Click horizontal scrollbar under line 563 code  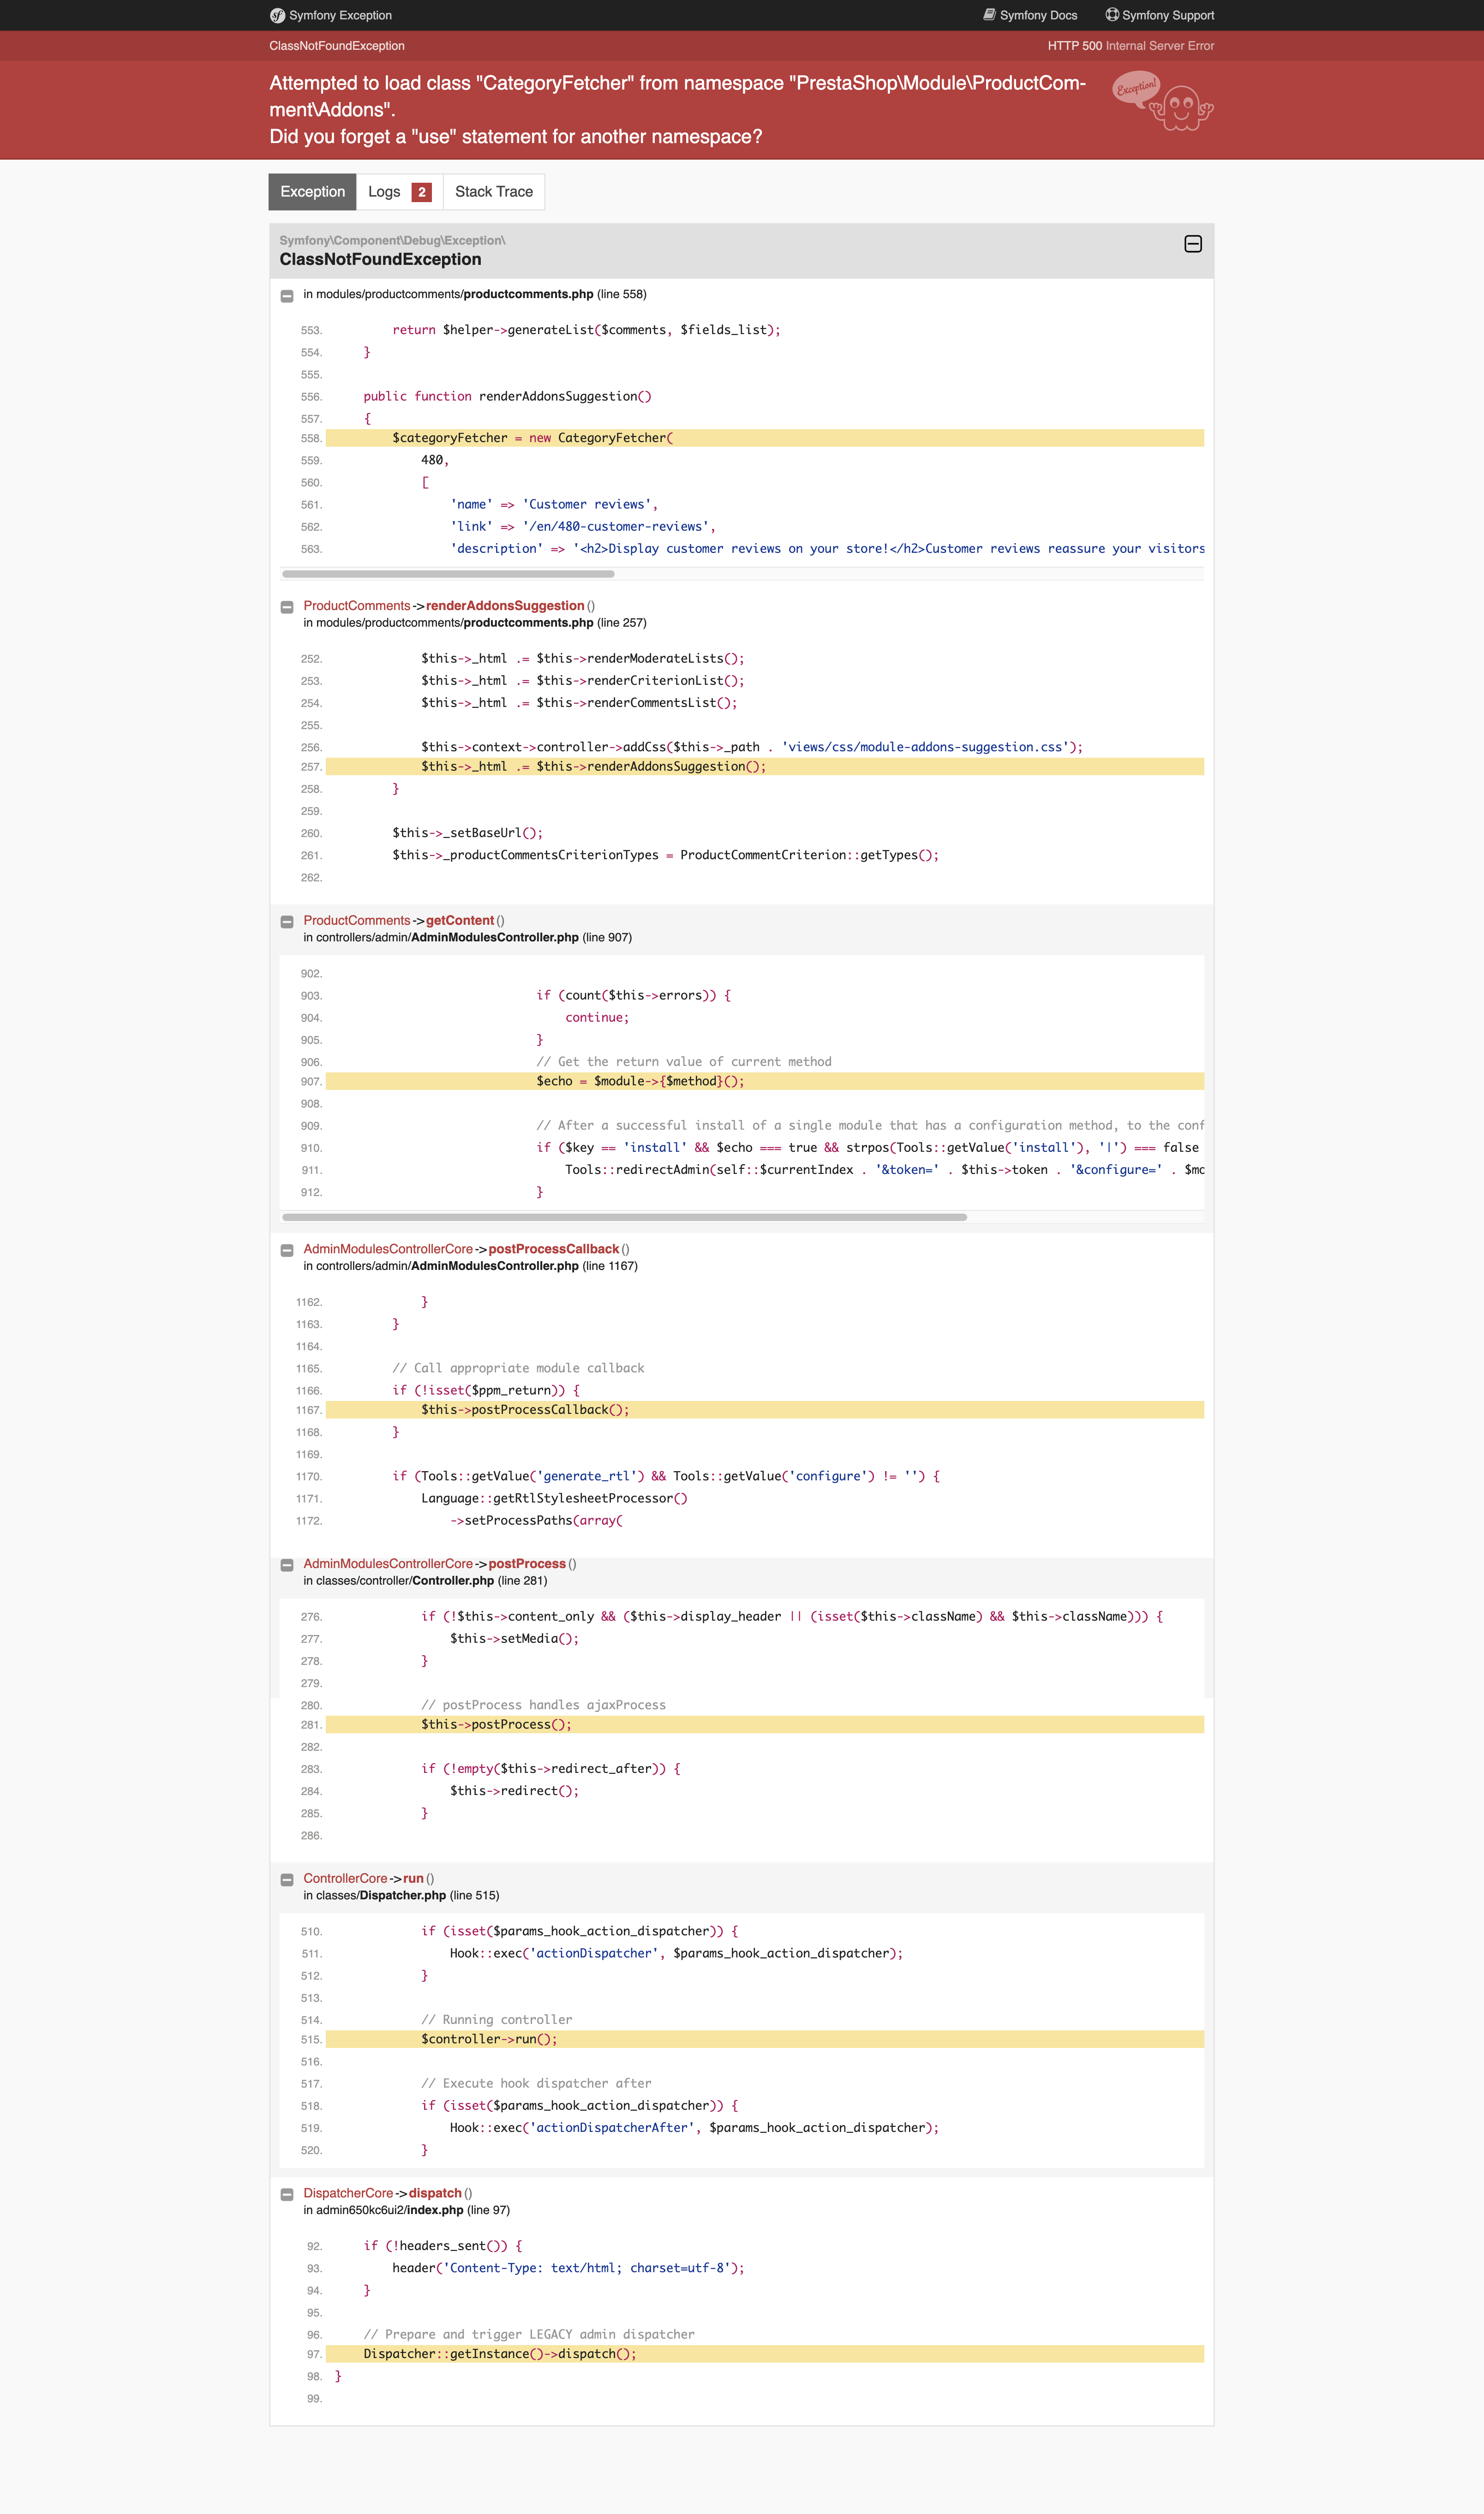(x=448, y=574)
